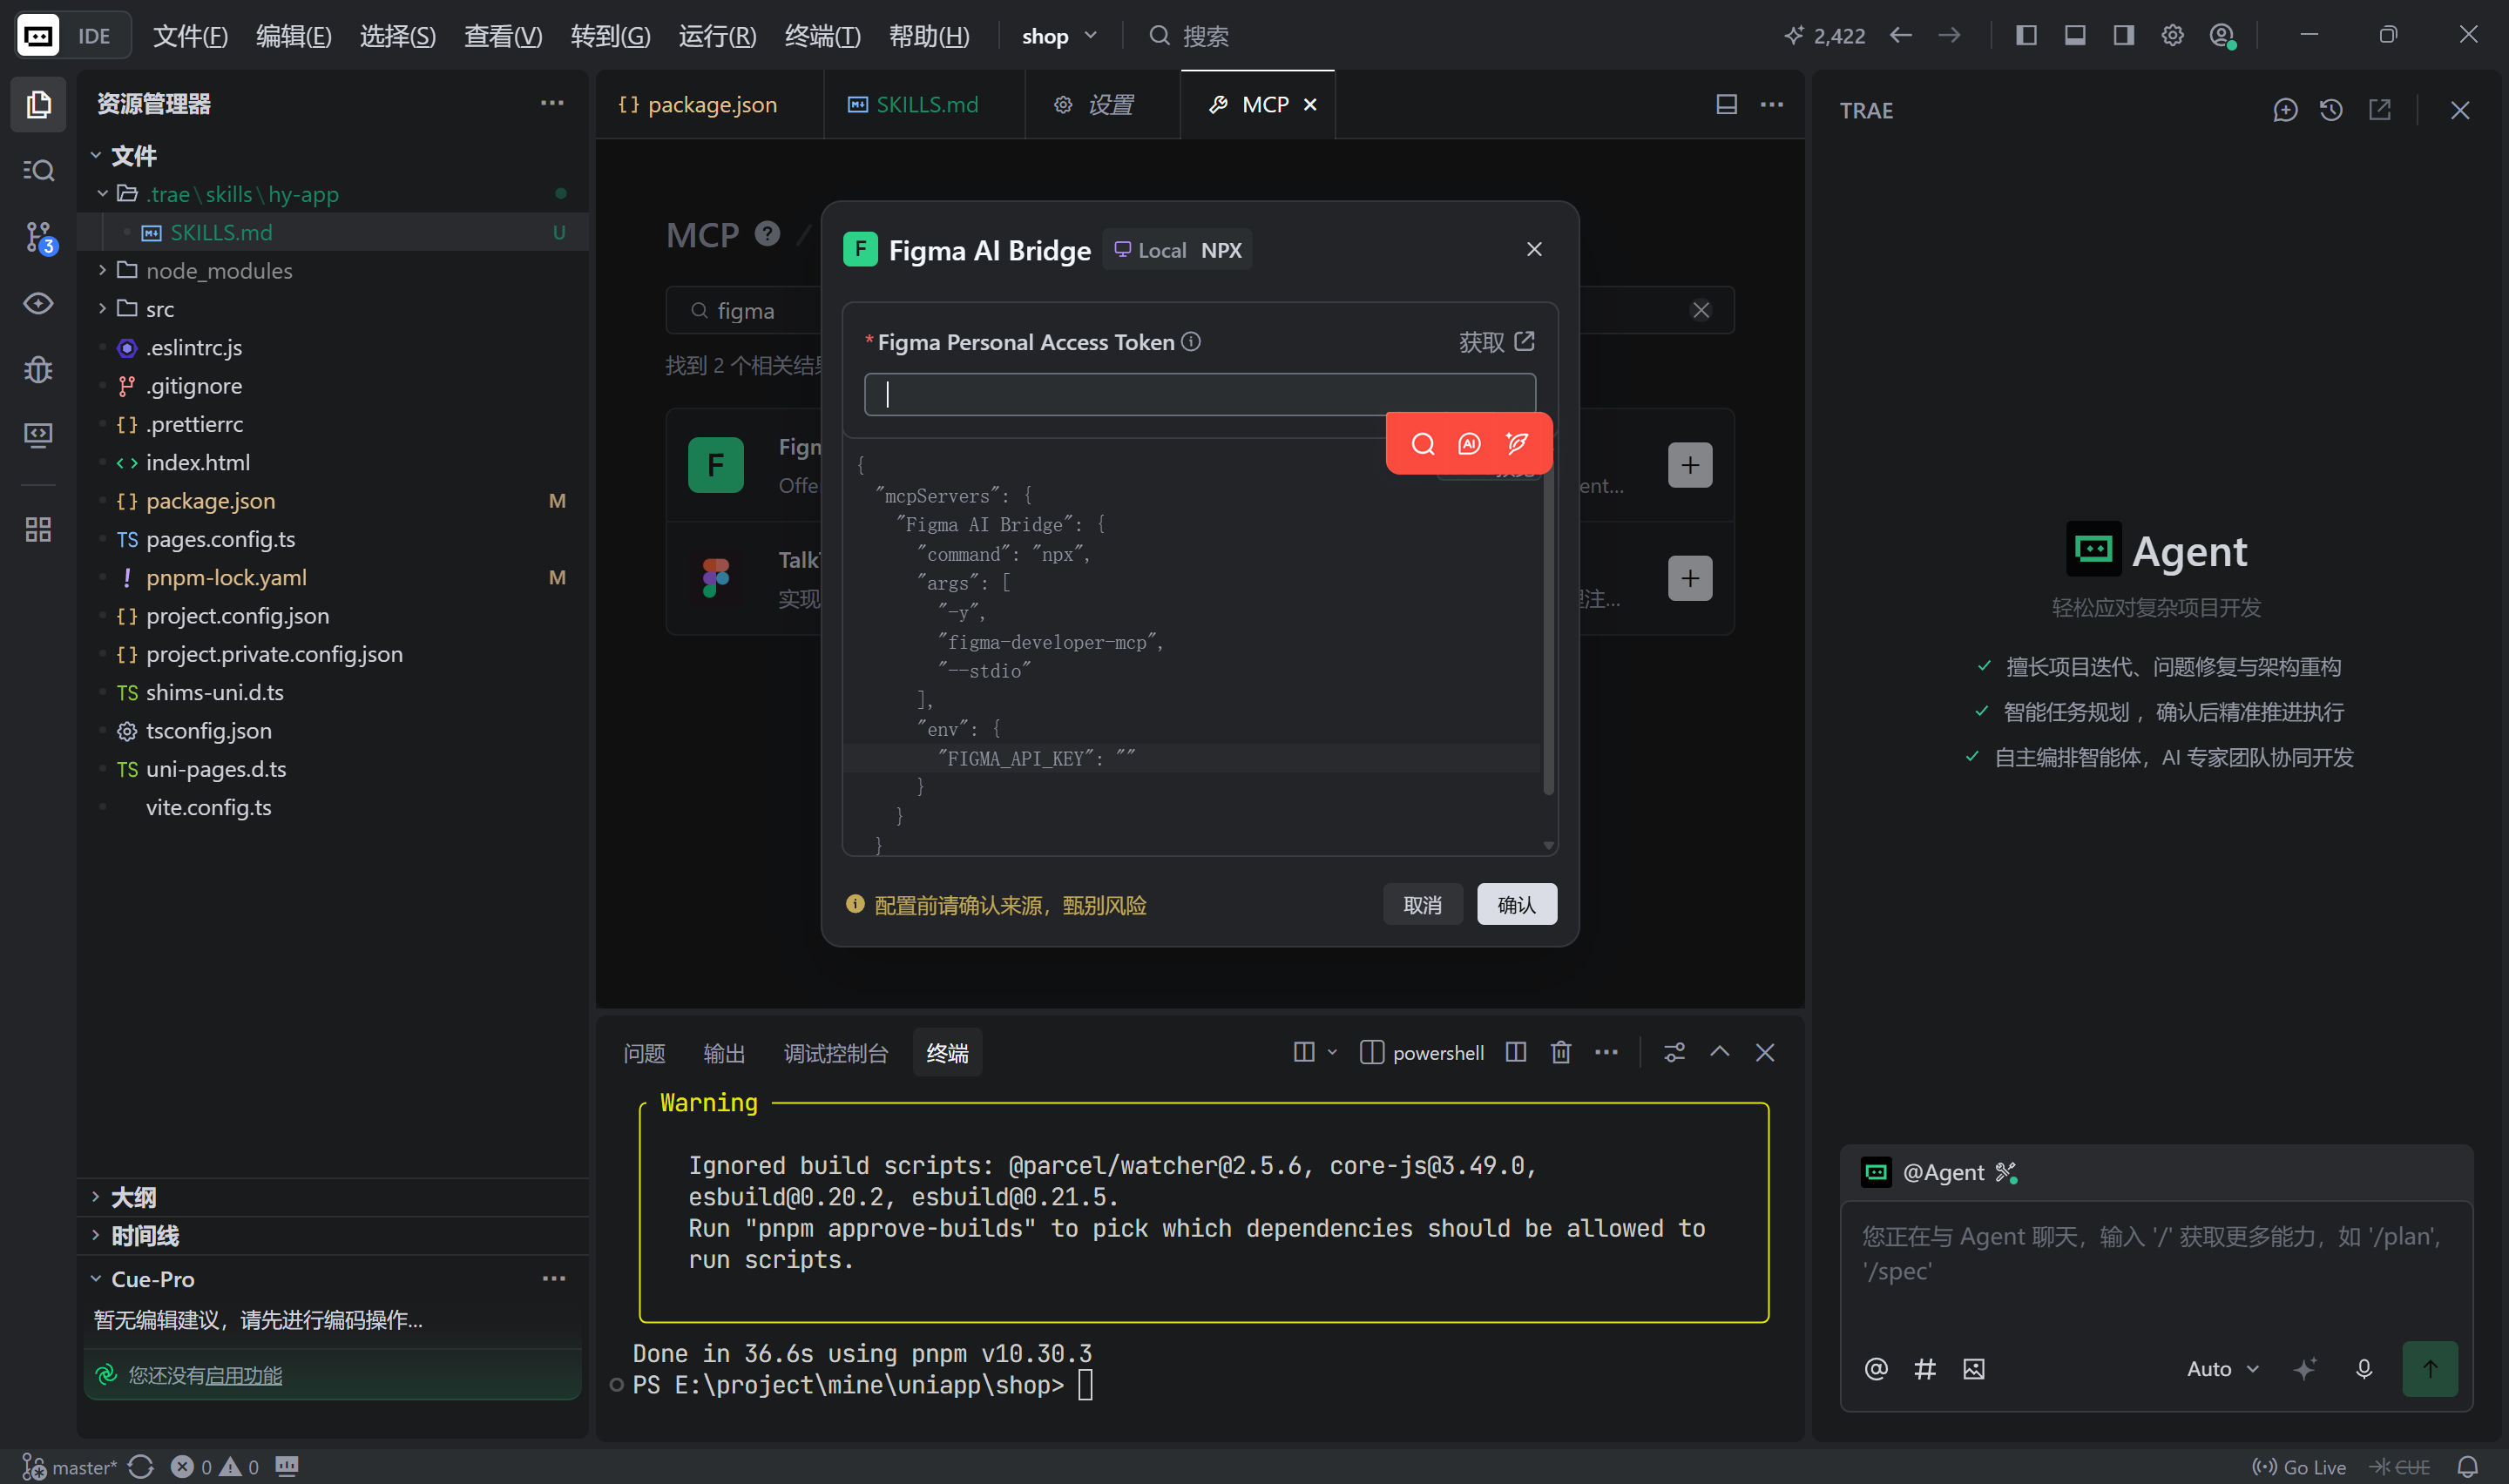Add the Figma AI Bridge server with plus
2509x1484 pixels.
coord(1689,465)
